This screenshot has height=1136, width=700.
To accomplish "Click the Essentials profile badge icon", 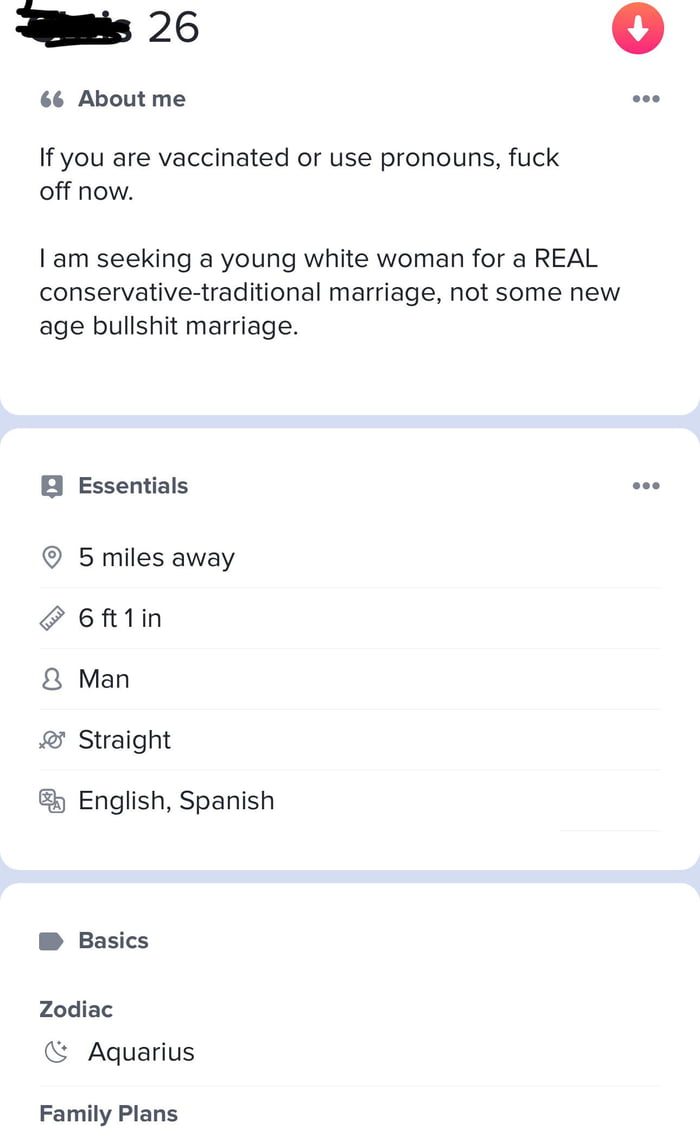I will pyautogui.click(x=52, y=486).
